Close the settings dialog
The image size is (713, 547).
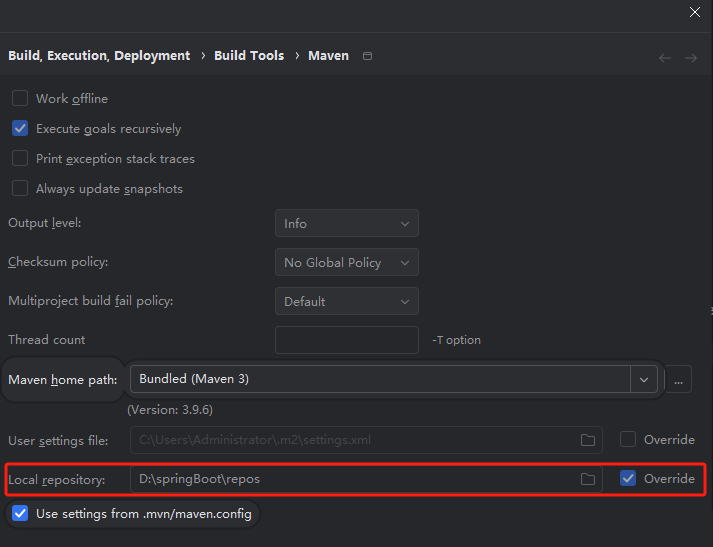pyautogui.click(x=695, y=12)
